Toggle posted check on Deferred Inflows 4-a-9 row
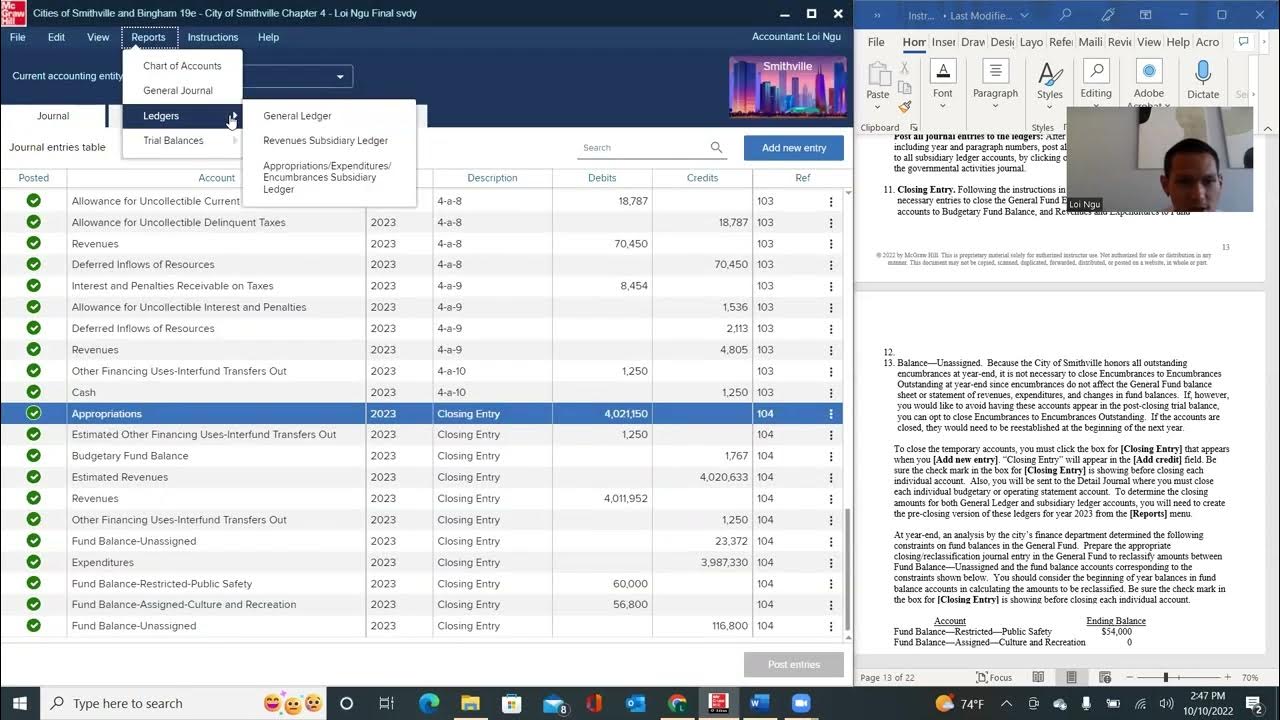Viewport: 1280px width, 720px height. (x=34, y=328)
